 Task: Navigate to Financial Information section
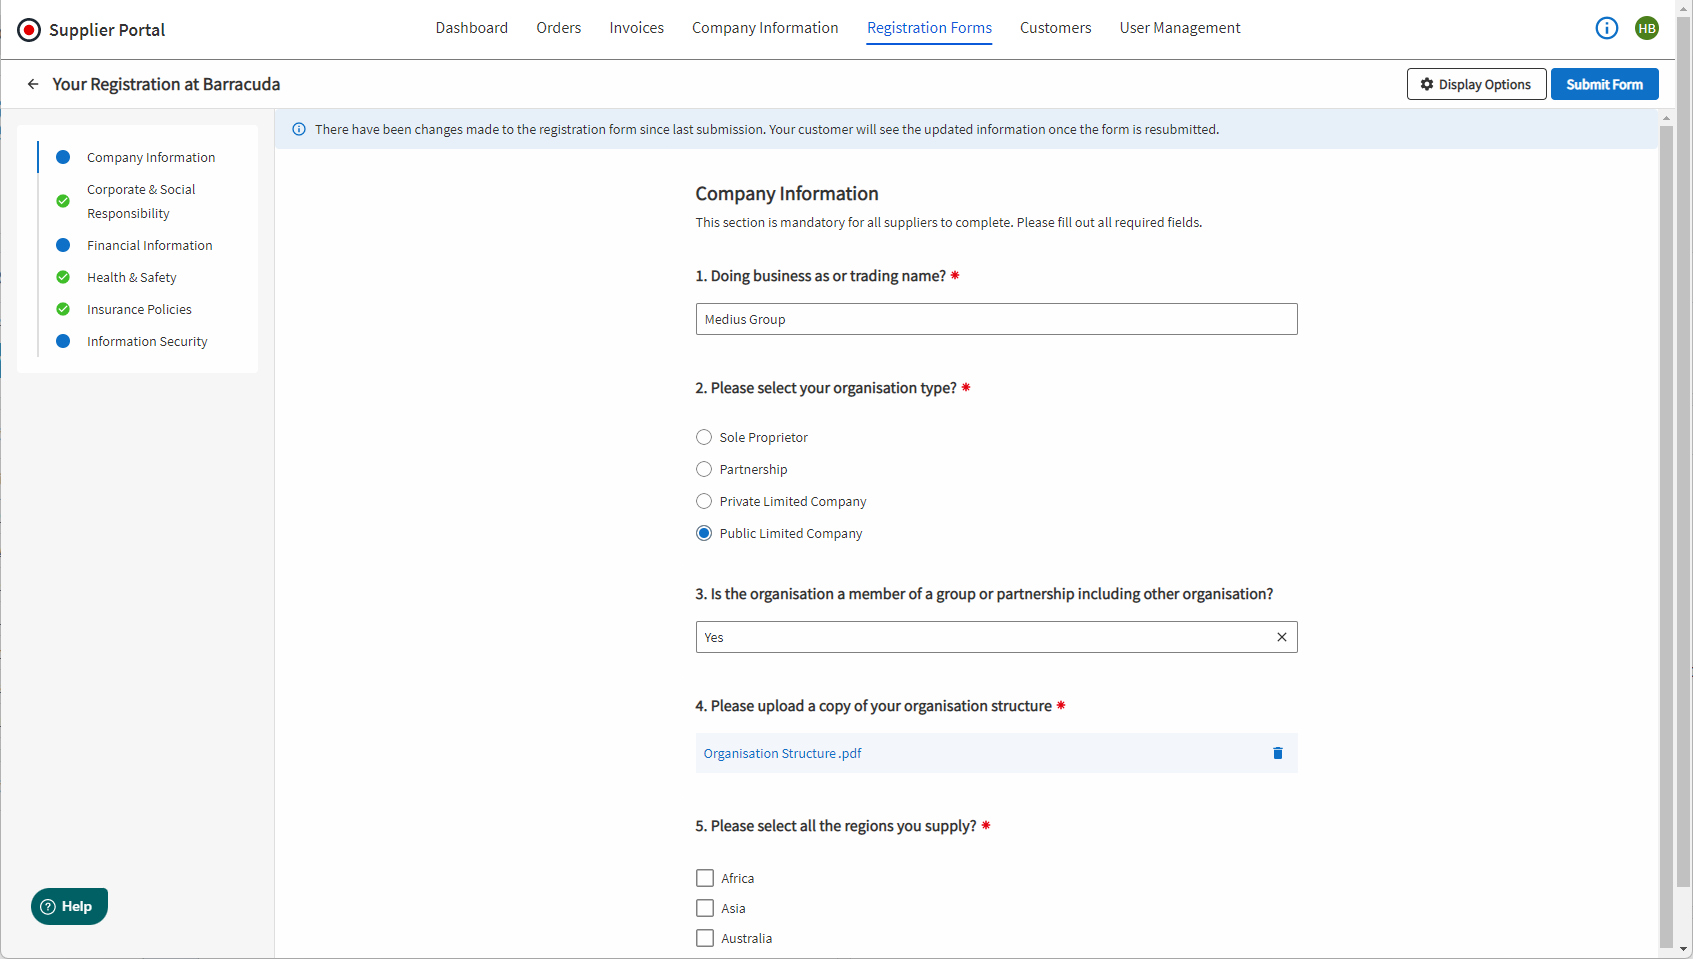[149, 245]
